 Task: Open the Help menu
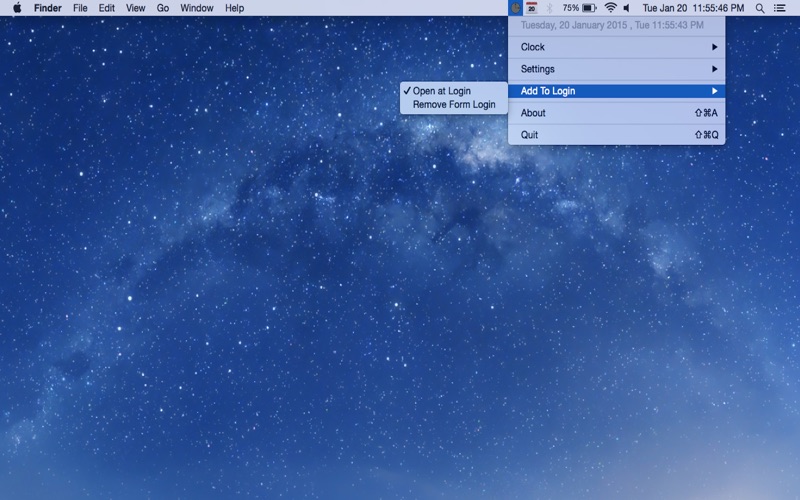(x=235, y=8)
